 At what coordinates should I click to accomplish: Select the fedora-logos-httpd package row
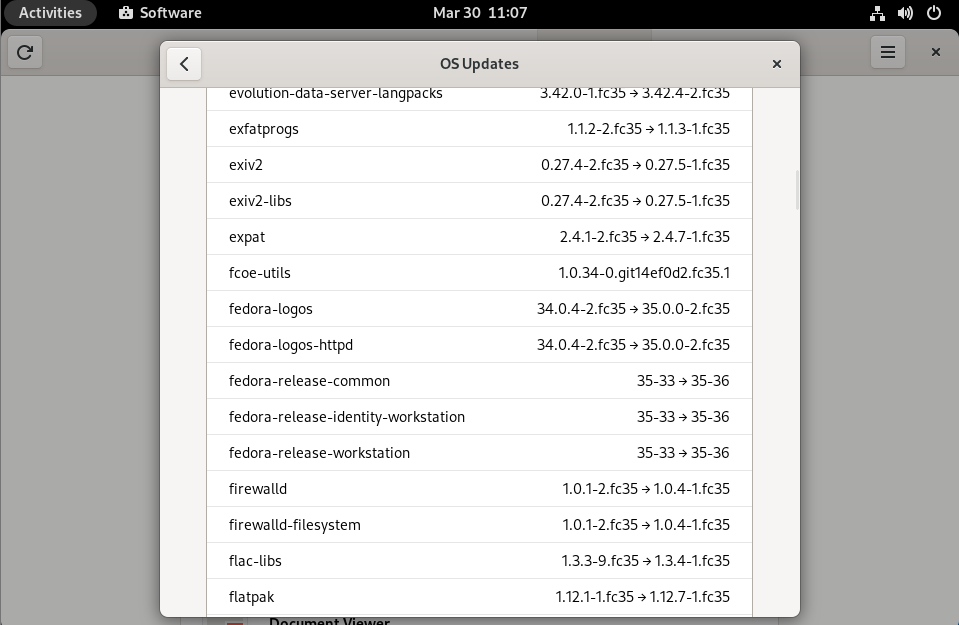click(480, 346)
